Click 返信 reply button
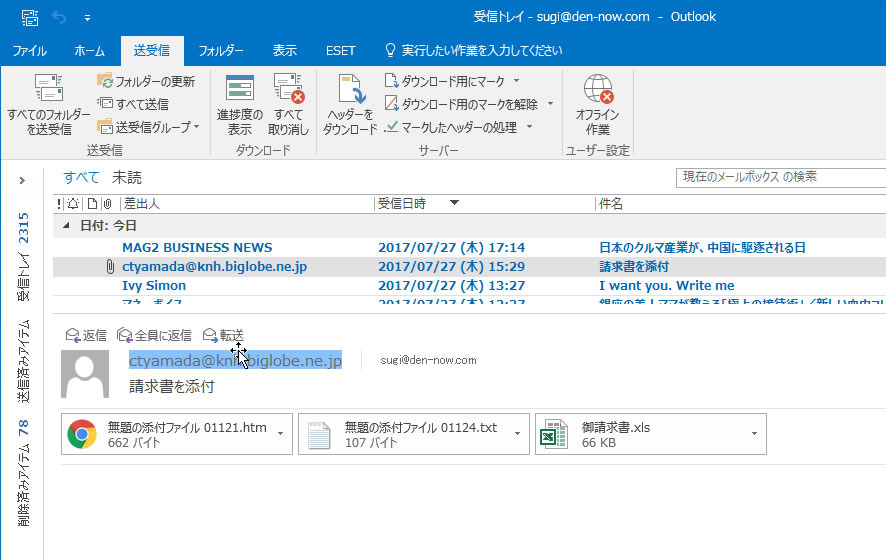The width and height of the screenshot is (886, 560). pyautogui.click(x=86, y=336)
